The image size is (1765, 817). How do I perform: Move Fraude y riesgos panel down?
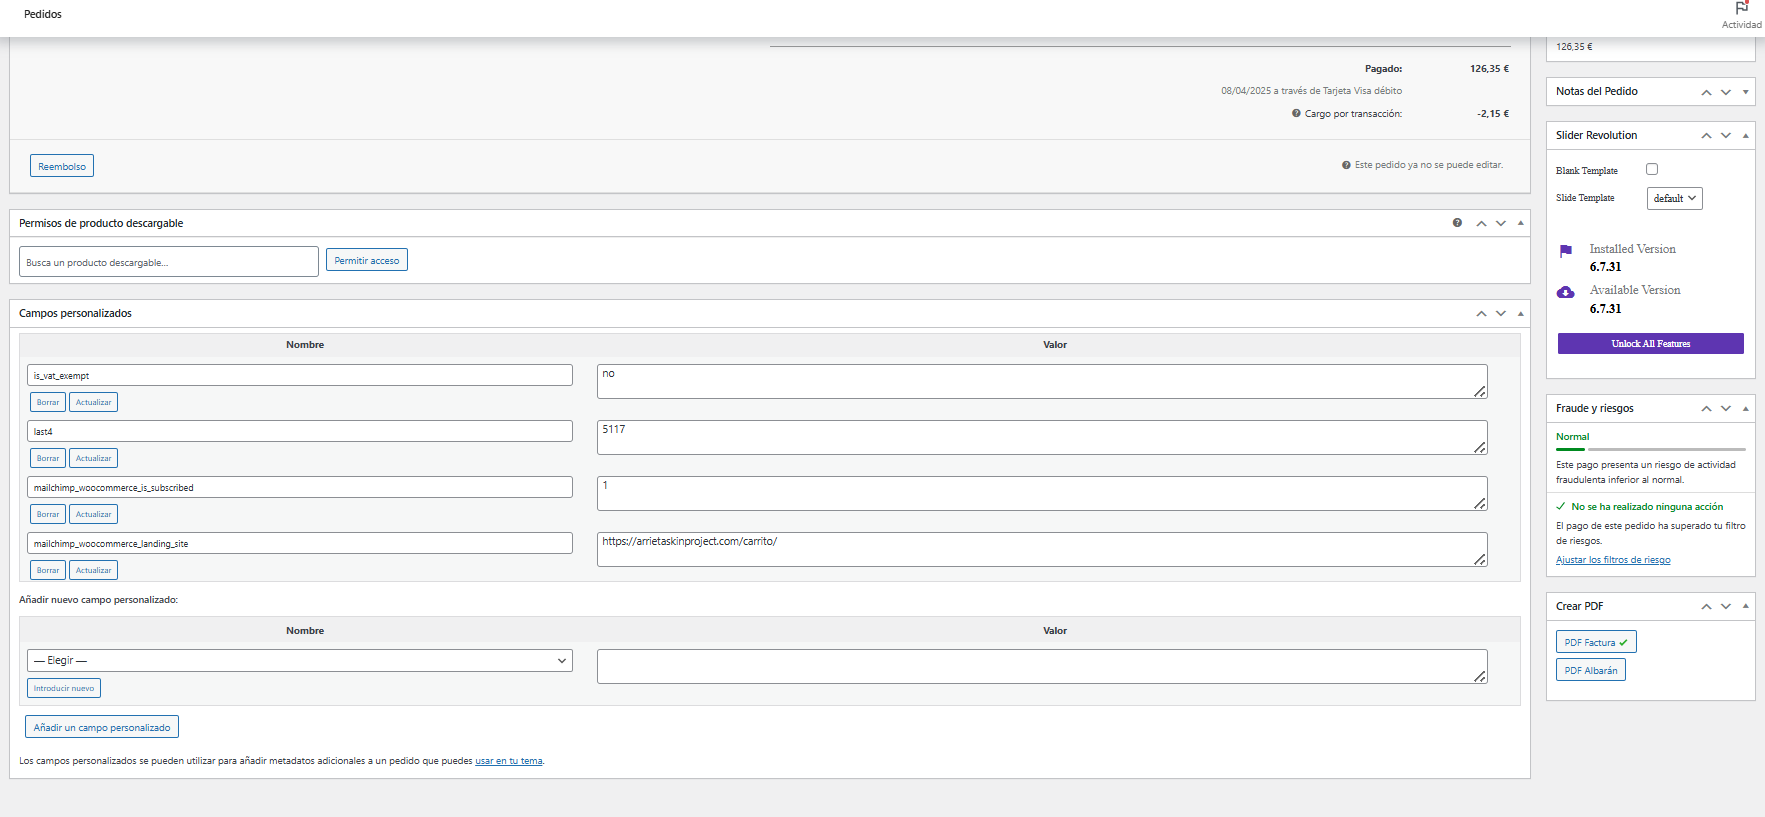[x=1726, y=409]
